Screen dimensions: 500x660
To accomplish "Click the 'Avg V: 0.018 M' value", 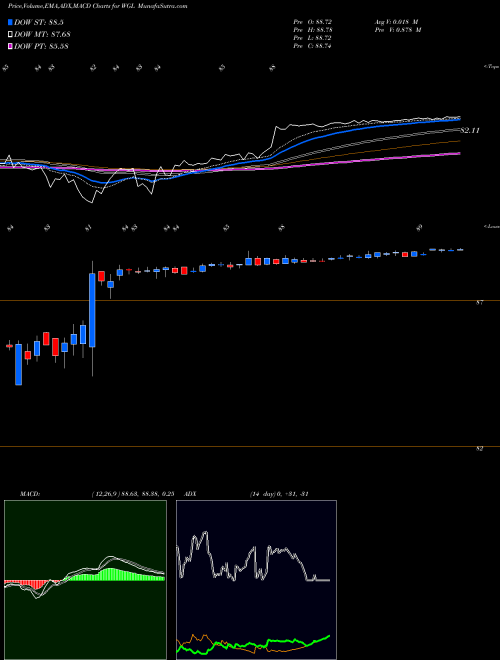I will tap(396, 21).
